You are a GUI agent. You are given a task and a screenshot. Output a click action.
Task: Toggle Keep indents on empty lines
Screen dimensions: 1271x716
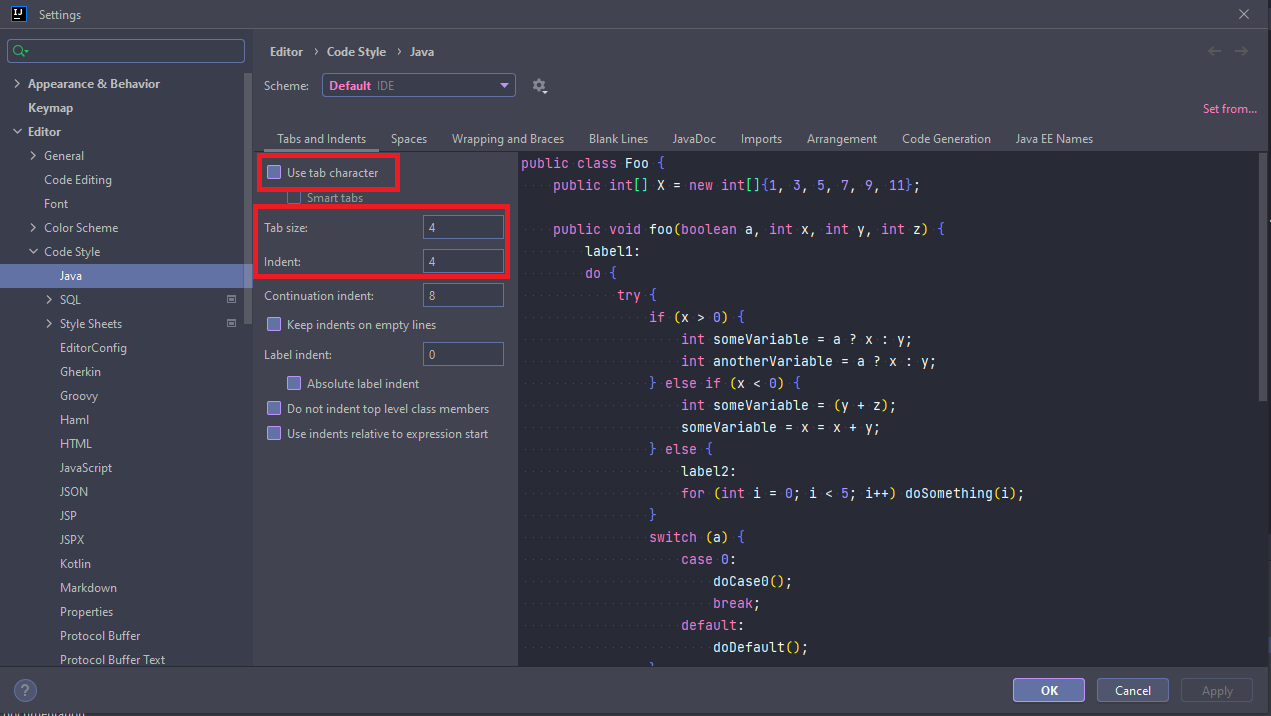point(274,325)
